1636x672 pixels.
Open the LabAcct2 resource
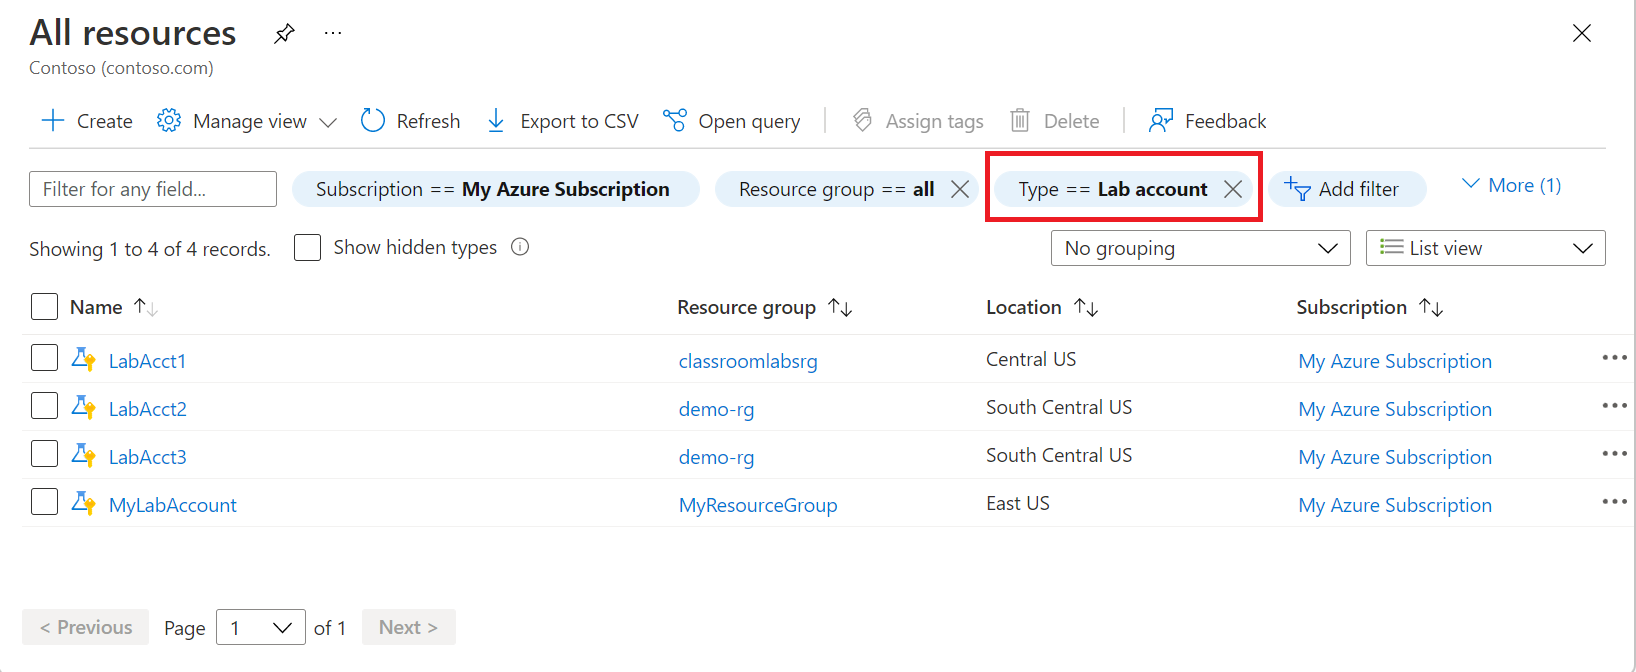(147, 409)
